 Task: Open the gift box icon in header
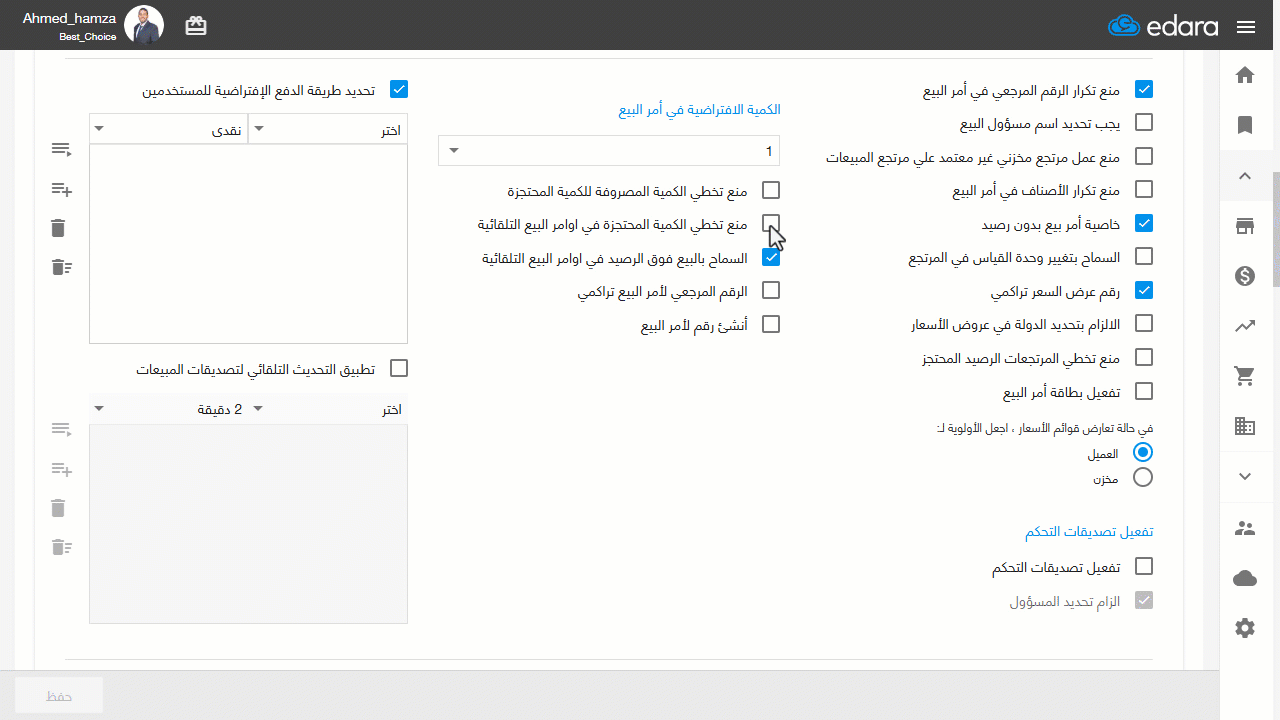[196, 26]
